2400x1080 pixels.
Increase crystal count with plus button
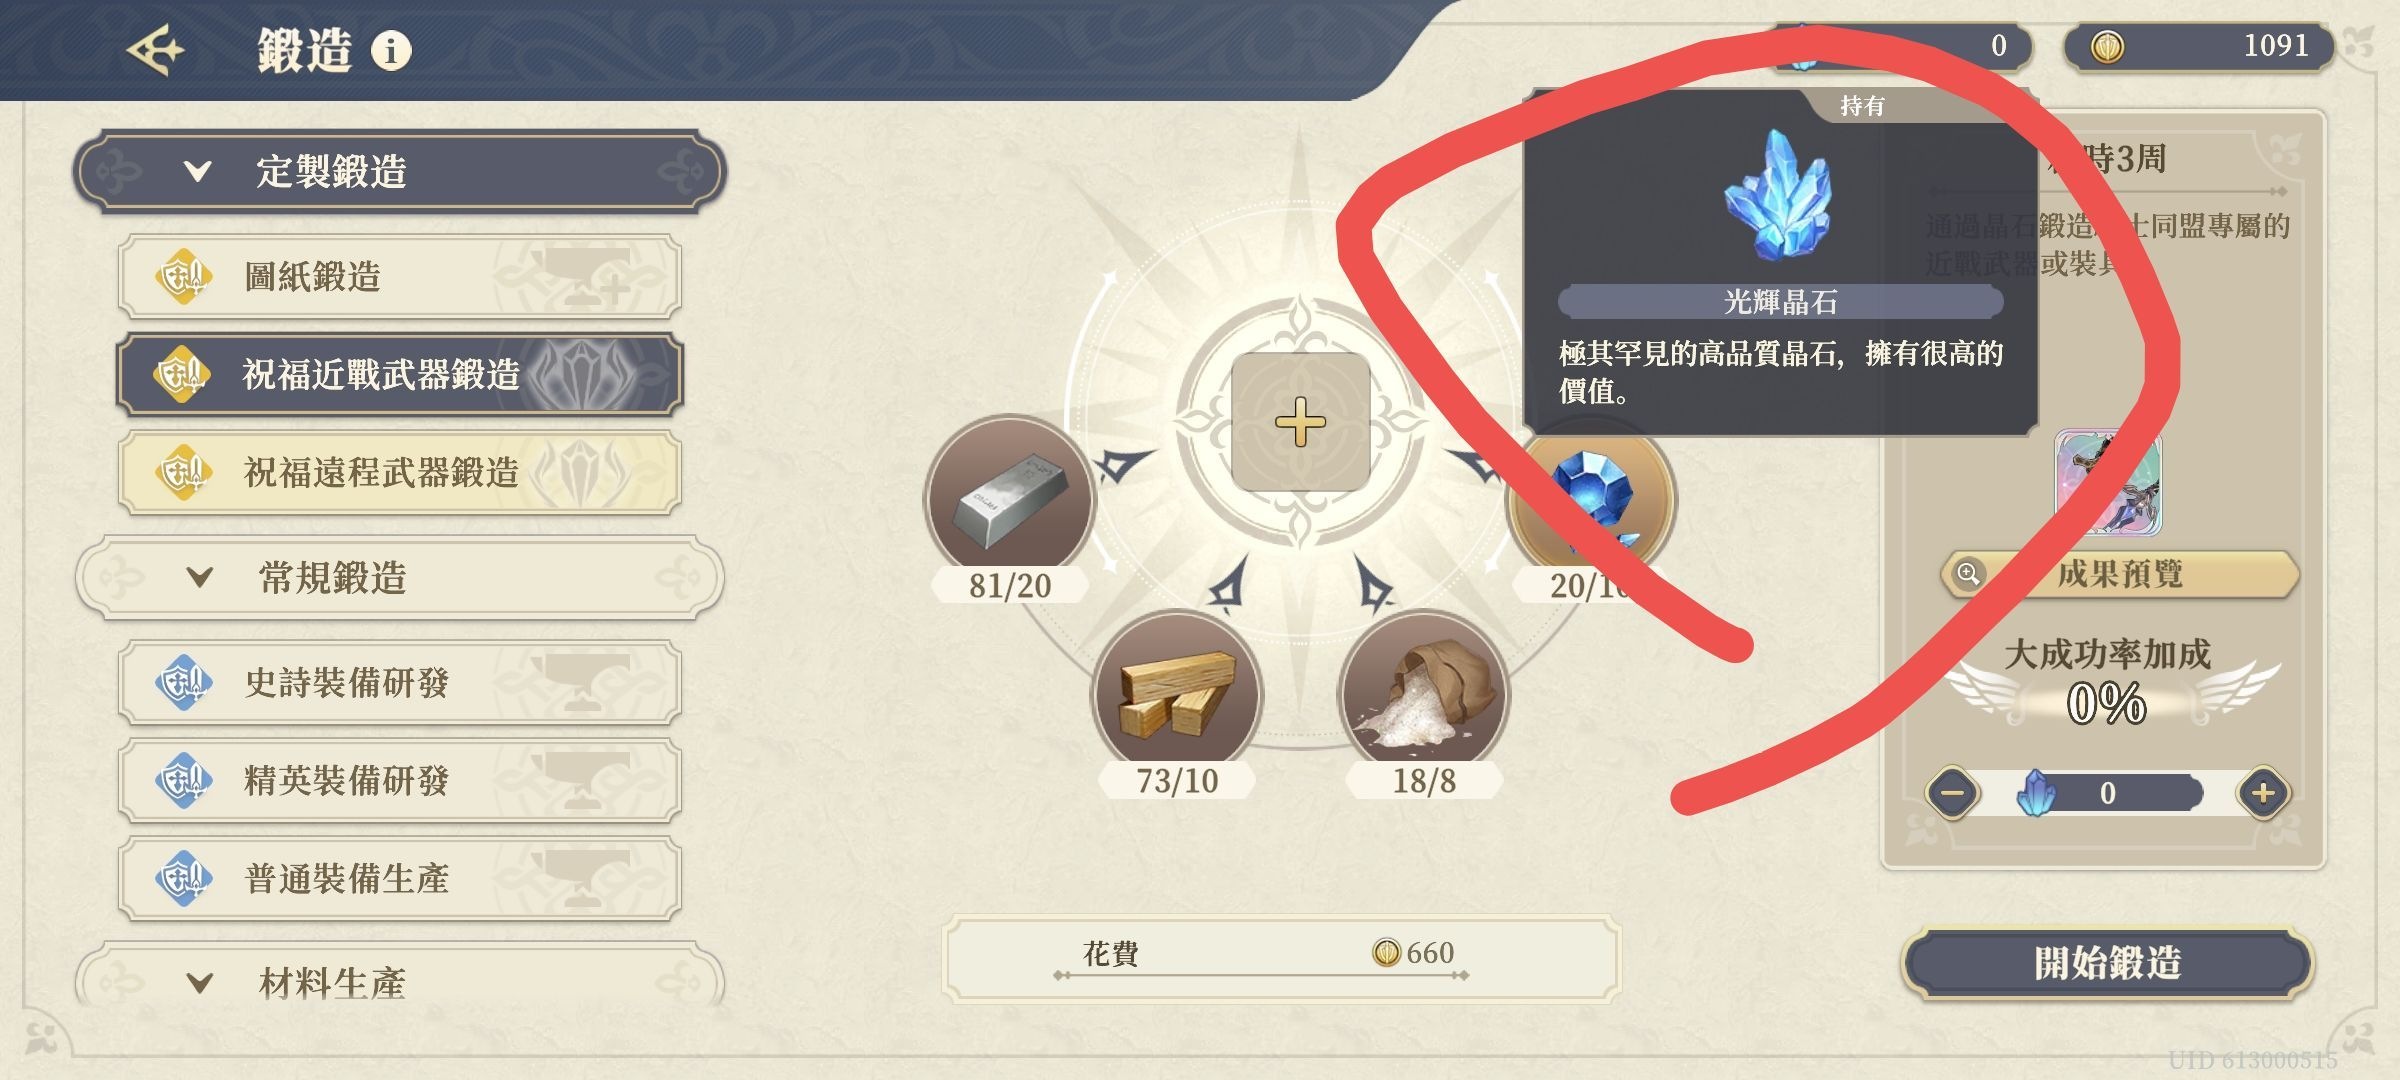(2263, 793)
